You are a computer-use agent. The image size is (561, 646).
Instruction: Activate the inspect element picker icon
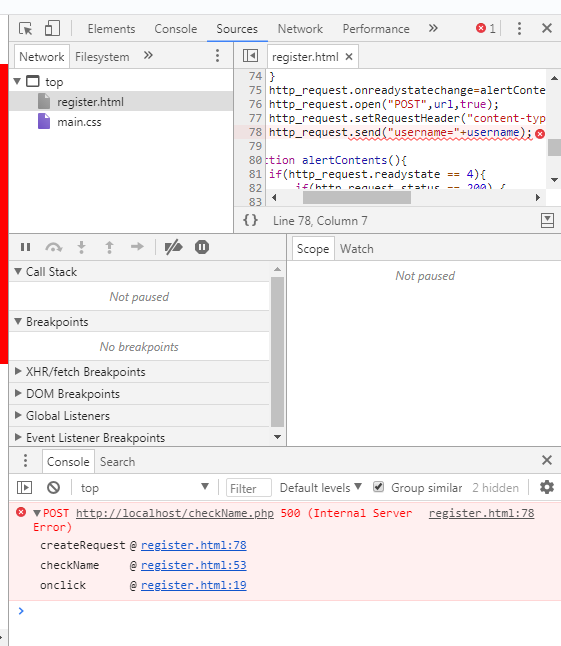[x=26, y=28]
